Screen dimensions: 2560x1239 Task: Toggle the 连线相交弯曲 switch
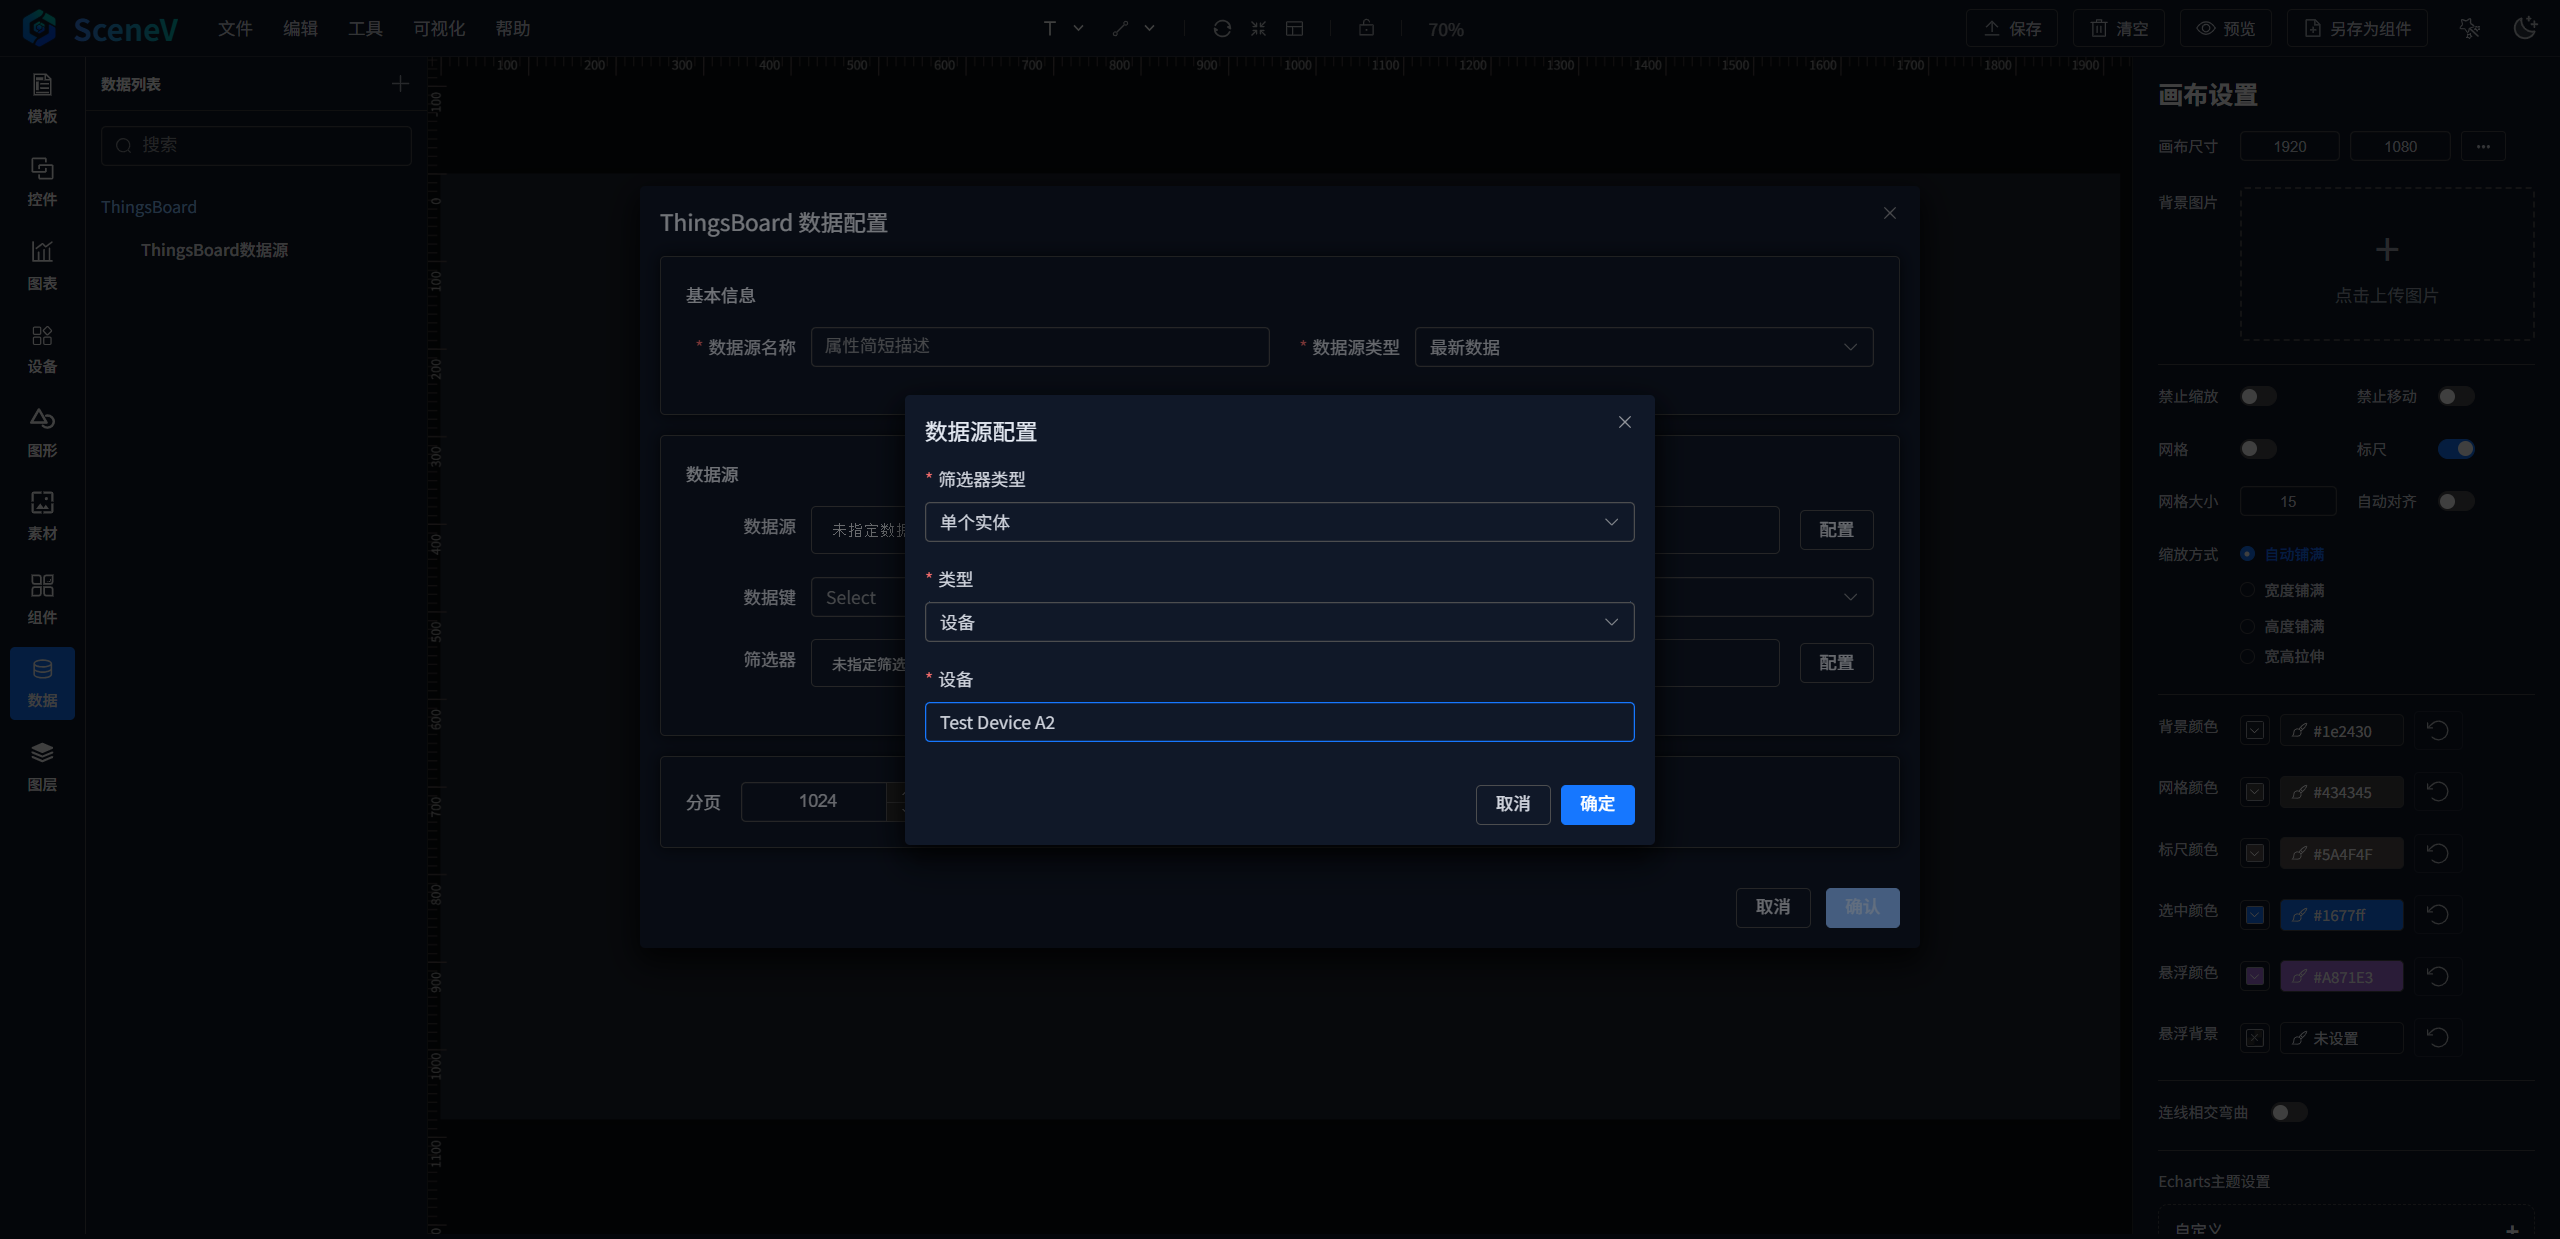(2289, 1113)
